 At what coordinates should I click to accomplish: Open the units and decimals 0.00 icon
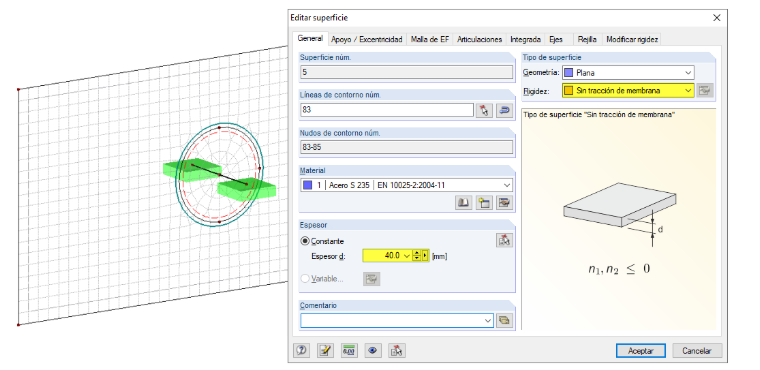point(348,350)
